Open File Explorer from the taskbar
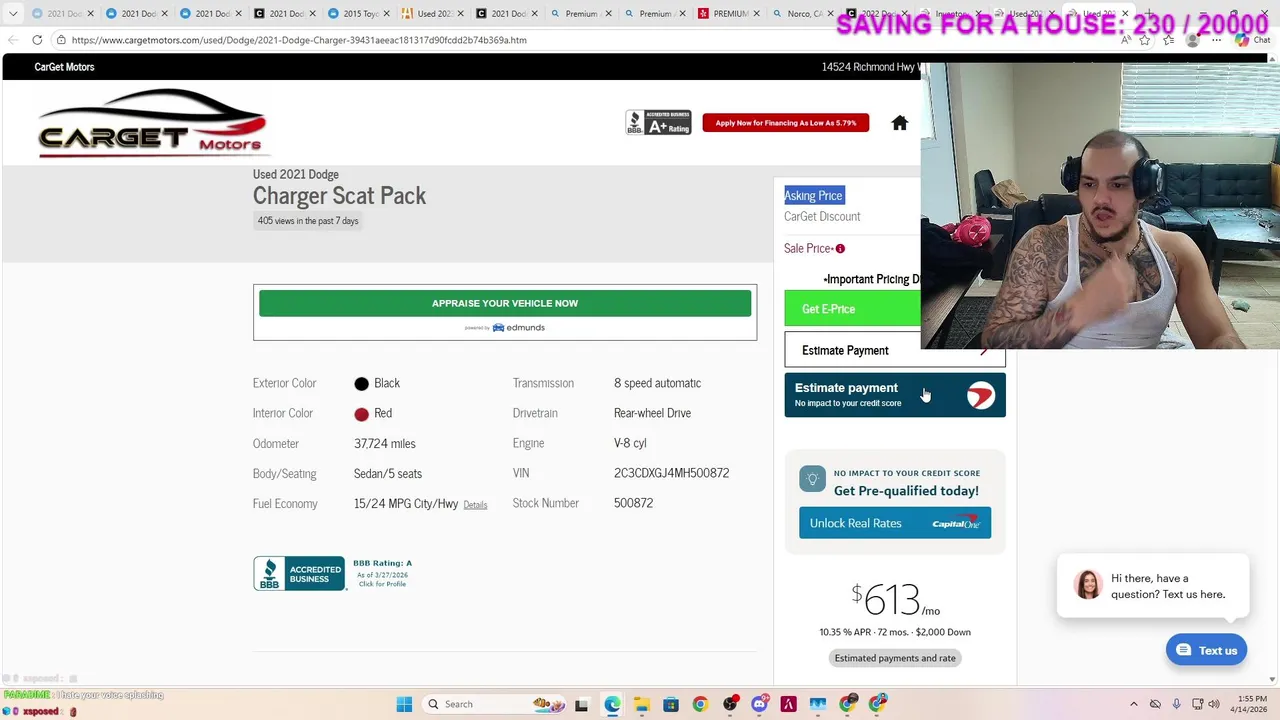1280x720 pixels. [x=641, y=704]
